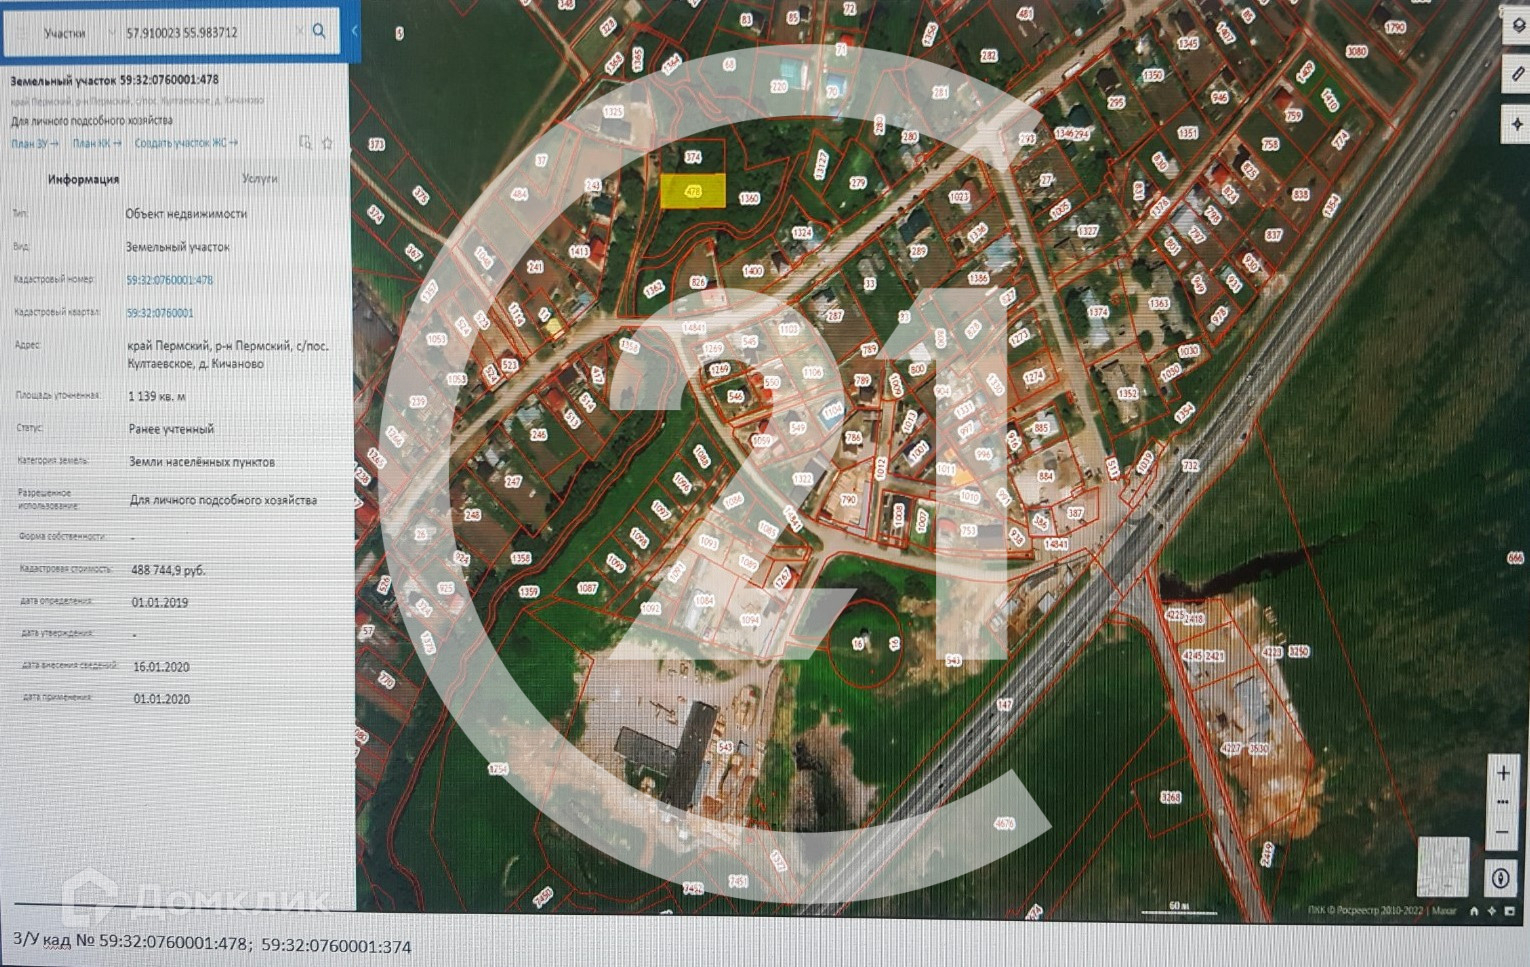Click parcel label 3268 on the map
The width and height of the screenshot is (1530, 967).
[1170, 798]
